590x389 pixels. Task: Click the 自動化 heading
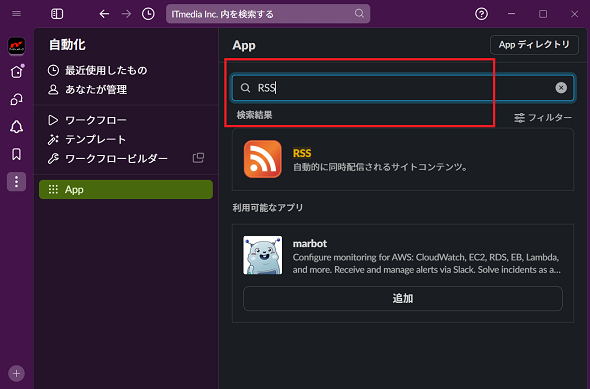pyautogui.click(x=67, y=45)
